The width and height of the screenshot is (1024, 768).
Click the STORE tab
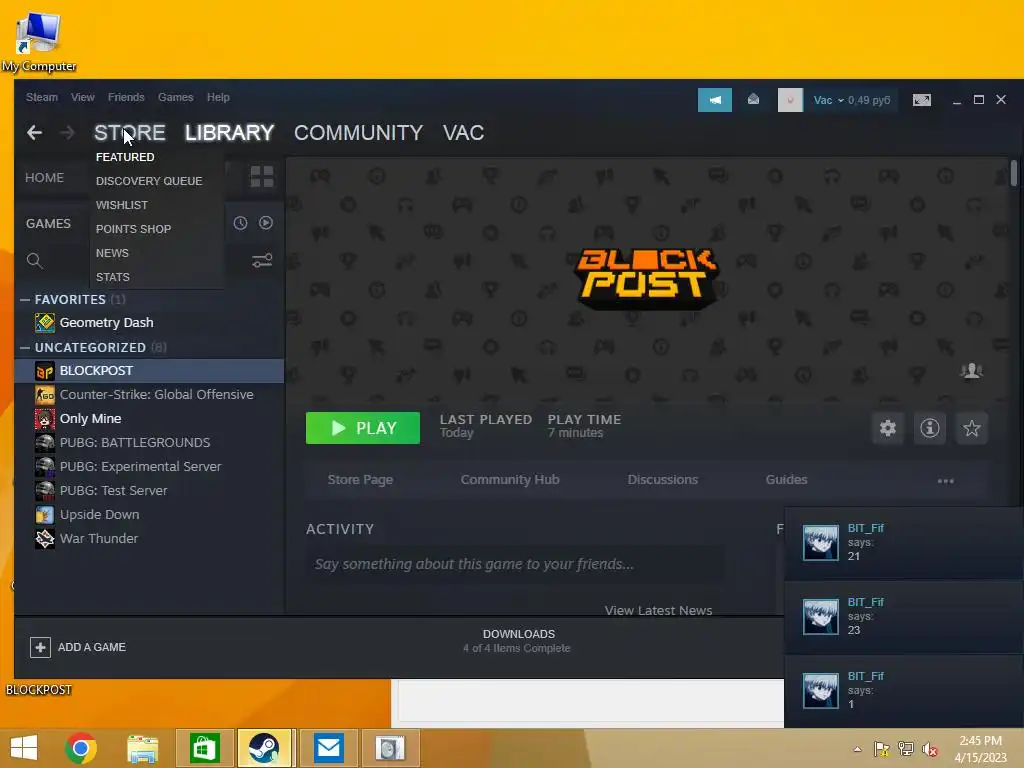click(x=129, y=133)
